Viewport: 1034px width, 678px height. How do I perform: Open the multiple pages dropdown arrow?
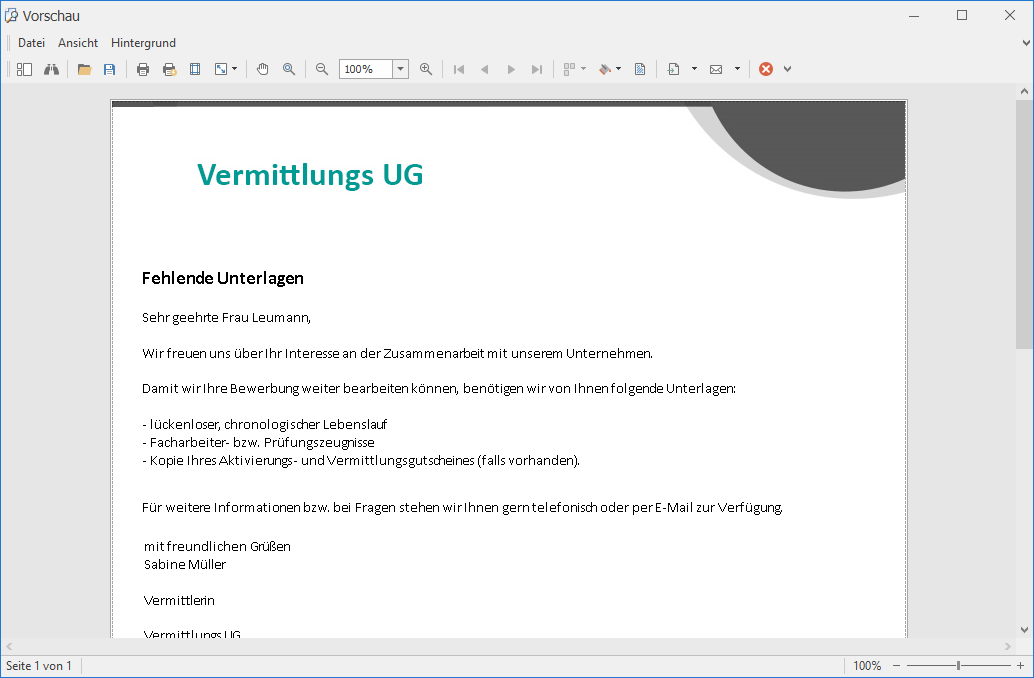pos(584,69)
